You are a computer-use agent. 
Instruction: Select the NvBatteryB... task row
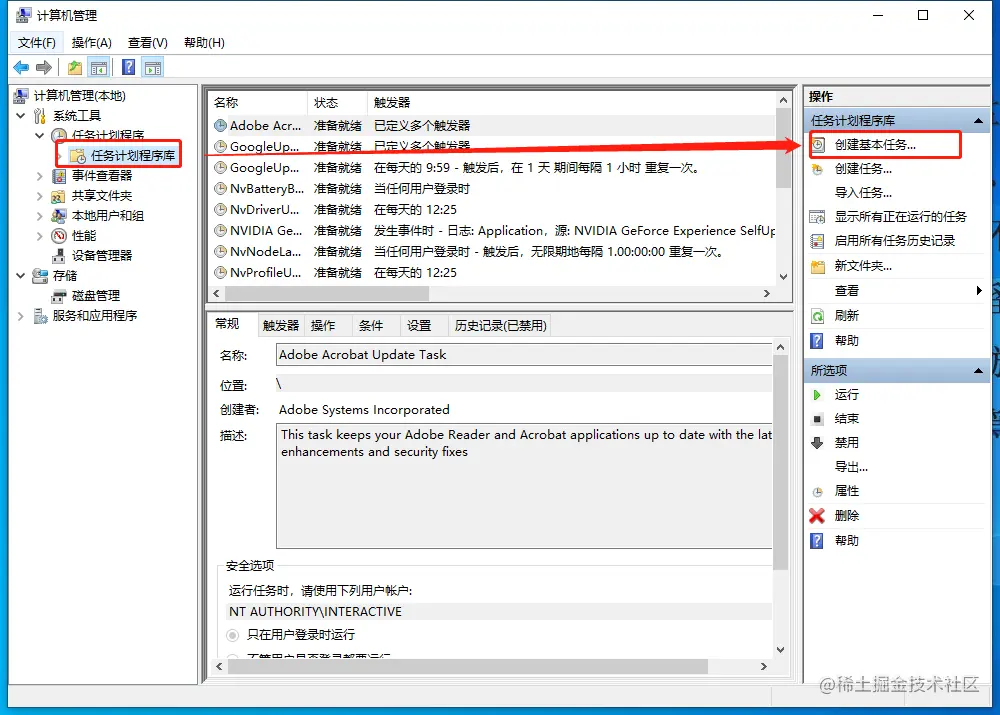(x=491, y=189)
